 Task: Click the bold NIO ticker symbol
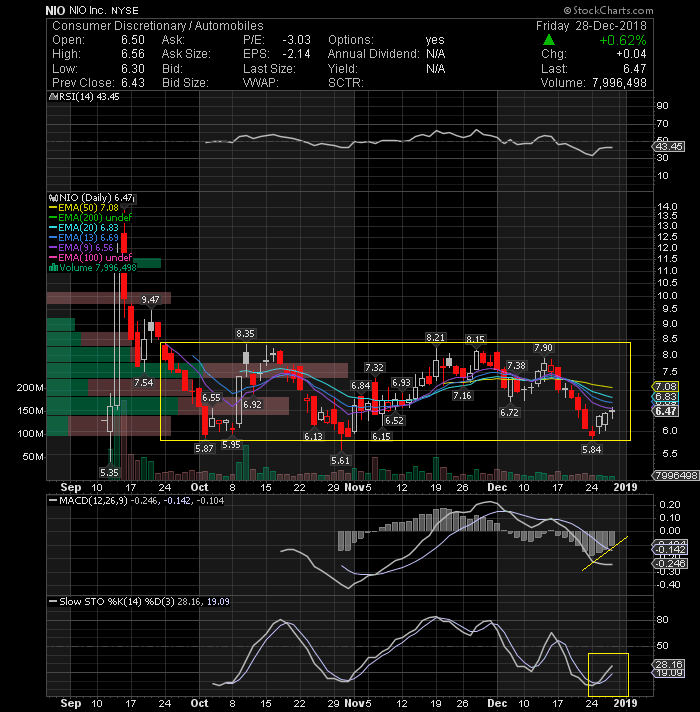(x=55, y=10)
